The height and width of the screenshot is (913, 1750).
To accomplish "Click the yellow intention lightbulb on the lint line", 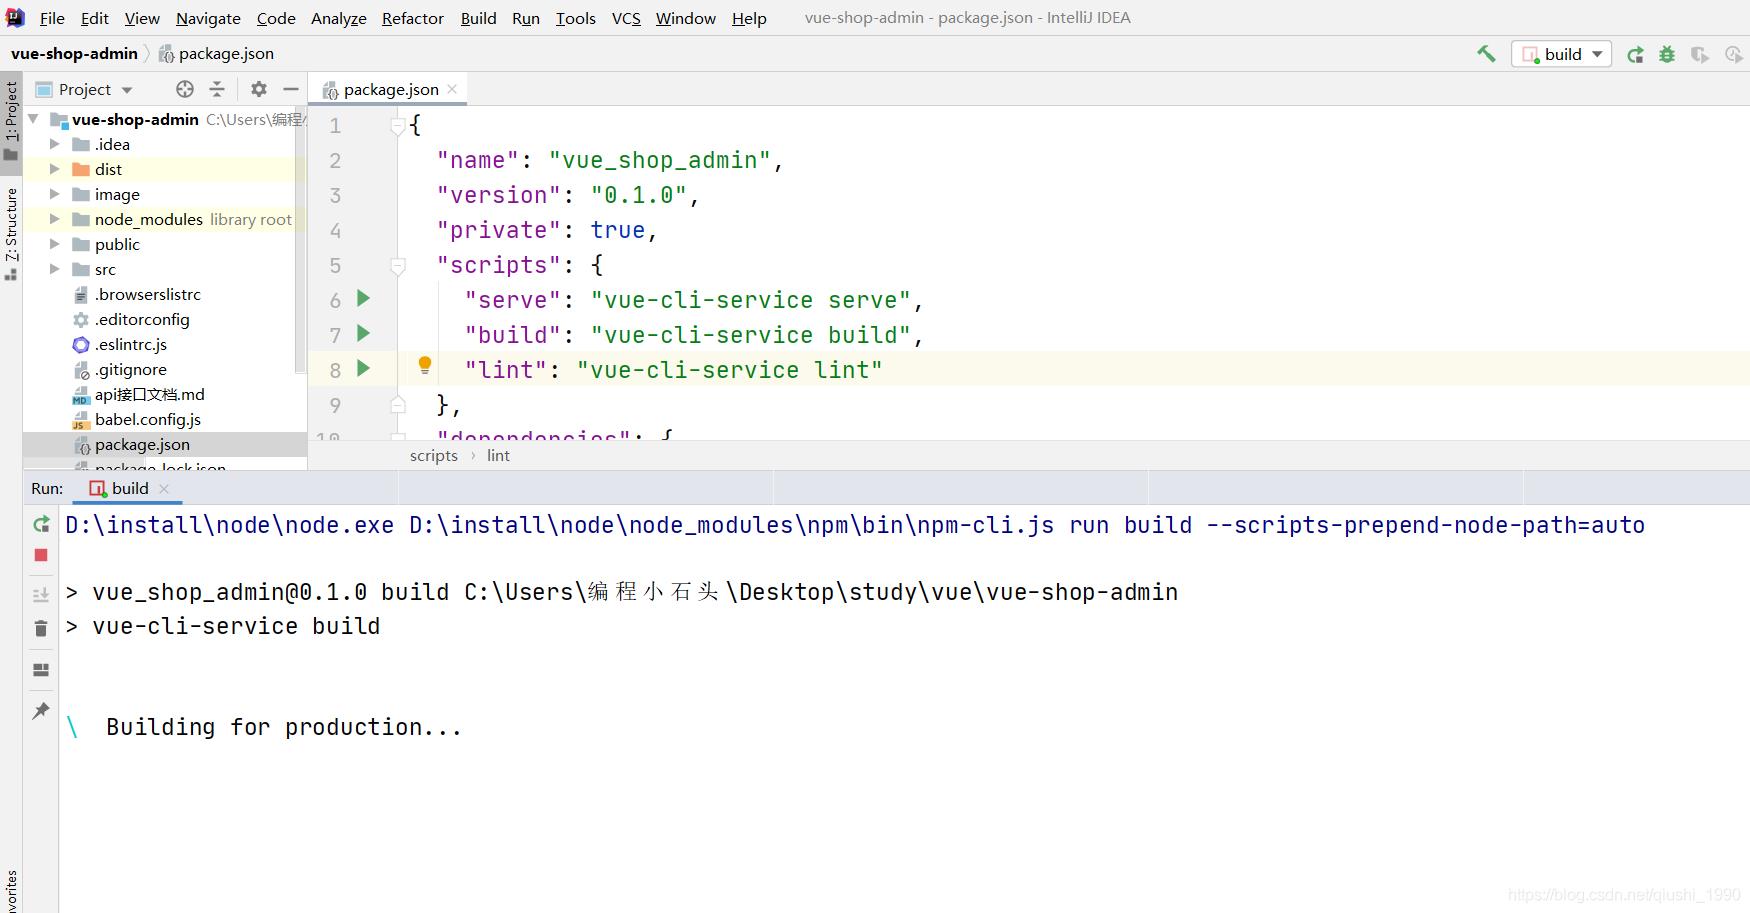I will click(425, 365).
